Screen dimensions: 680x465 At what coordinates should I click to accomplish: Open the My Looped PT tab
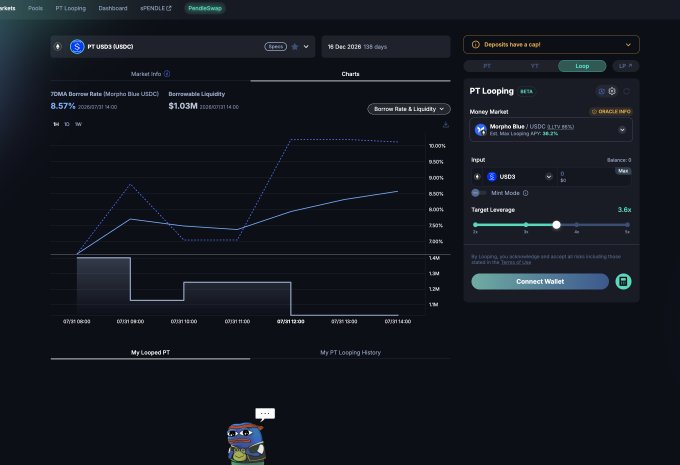pos(150,352)
